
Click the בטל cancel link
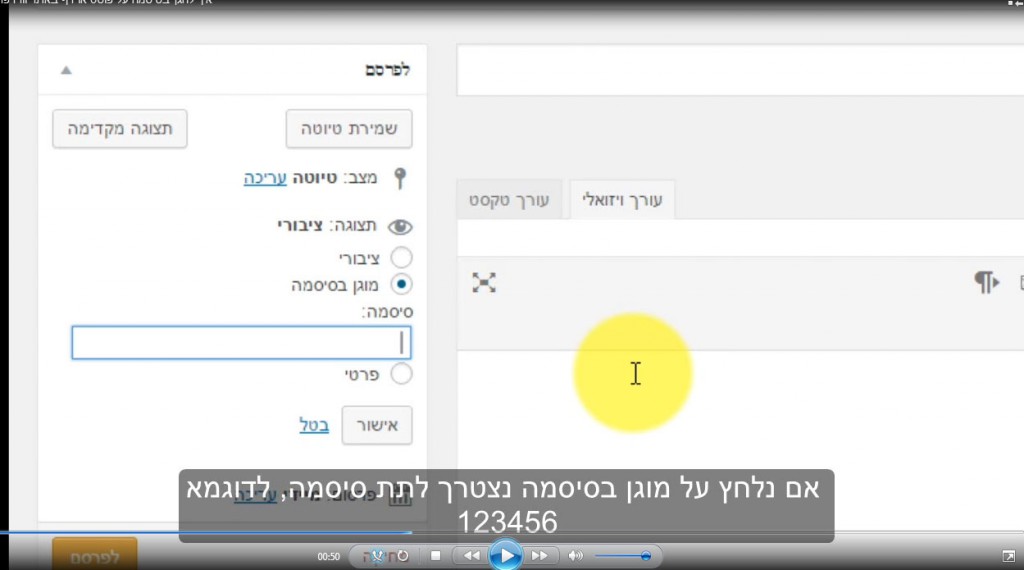pos(314,425)
